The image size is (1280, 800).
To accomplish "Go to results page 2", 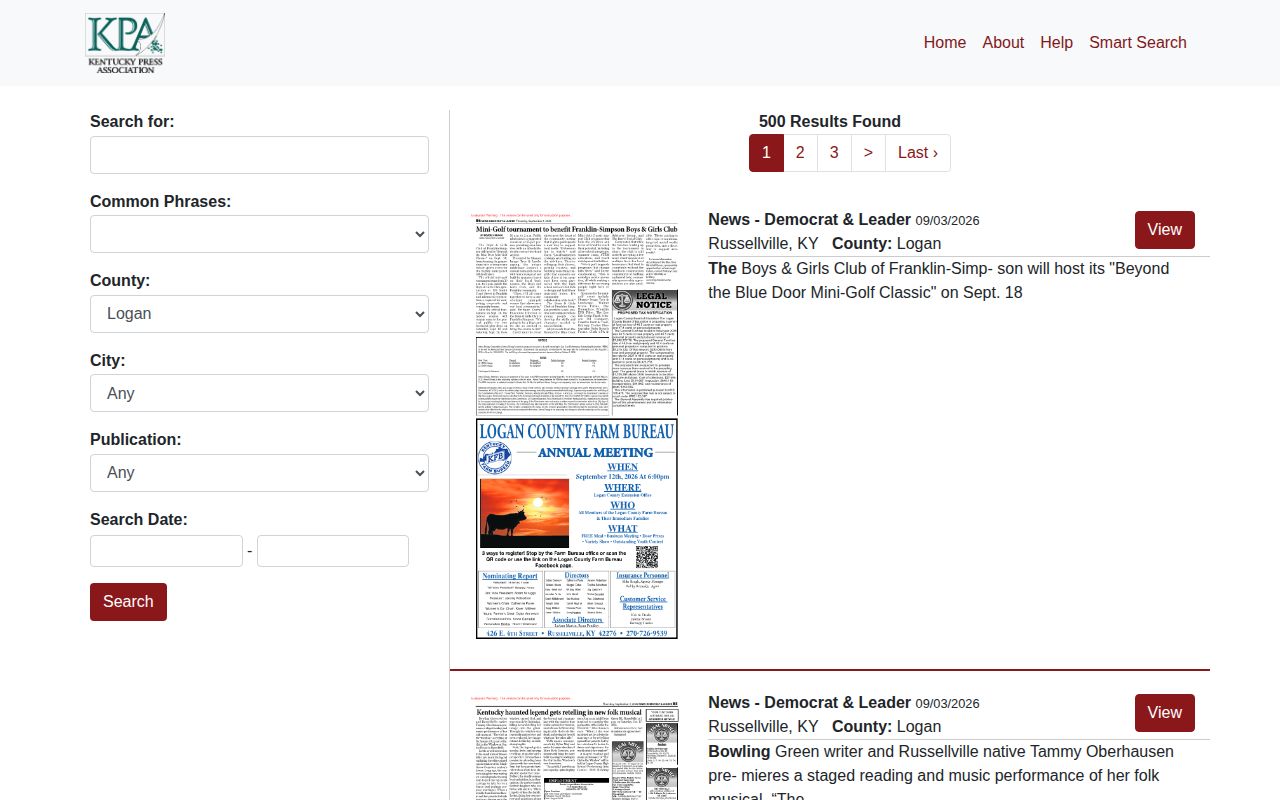I will tap(800, 153).
